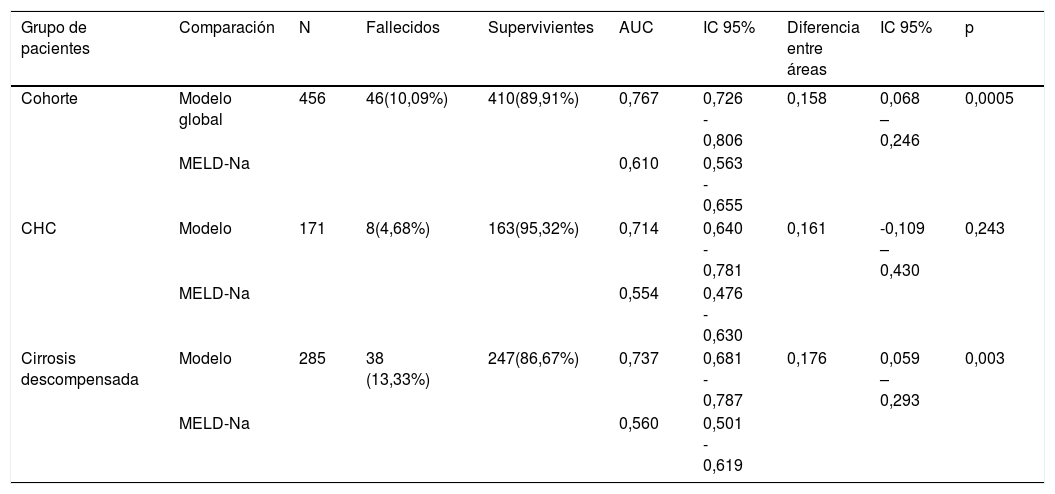Select the "Supervivientes" column header
Screen dimensions: 1055x494
click(540, 29)
